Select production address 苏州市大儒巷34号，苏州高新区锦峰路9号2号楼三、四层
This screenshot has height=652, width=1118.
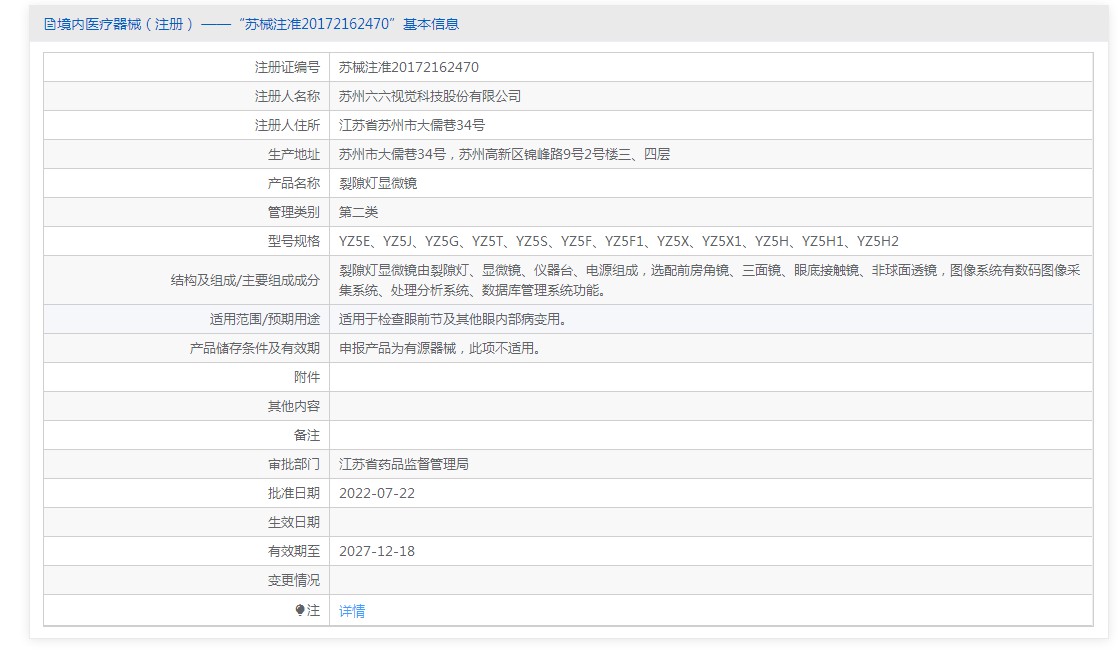504,154
